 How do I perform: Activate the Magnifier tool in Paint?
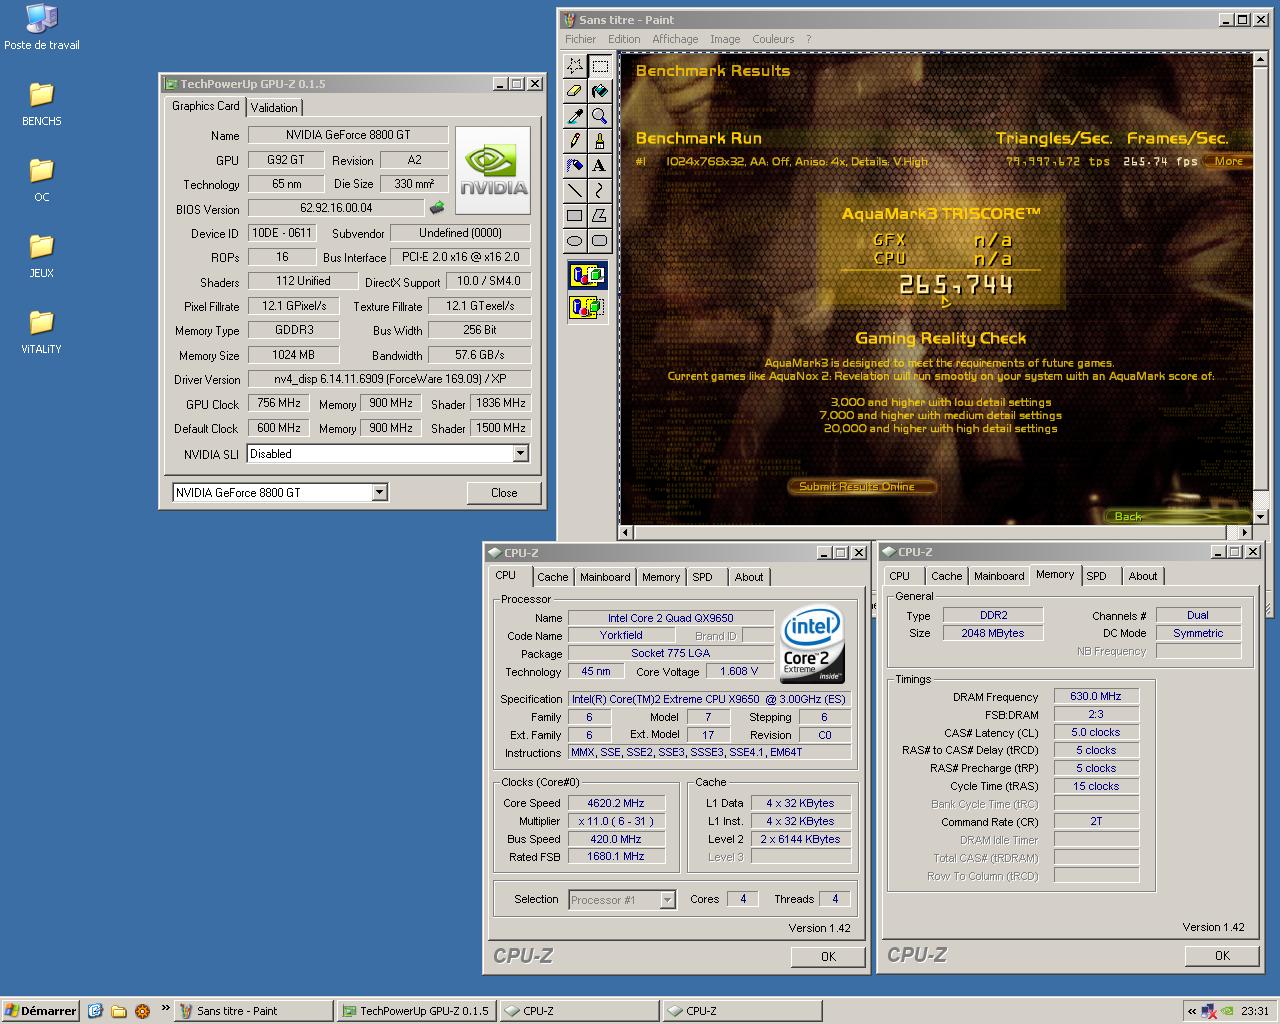click(x=600, y=116)
